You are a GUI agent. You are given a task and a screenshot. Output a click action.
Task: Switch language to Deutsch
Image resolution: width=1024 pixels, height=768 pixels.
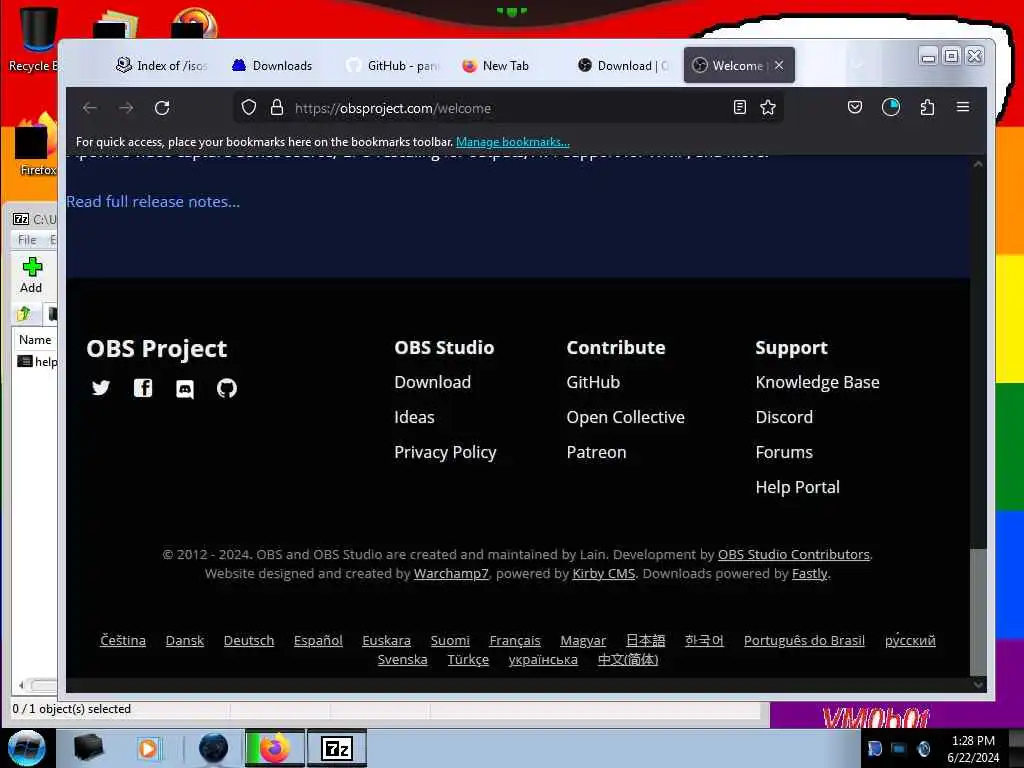(249, 641)
